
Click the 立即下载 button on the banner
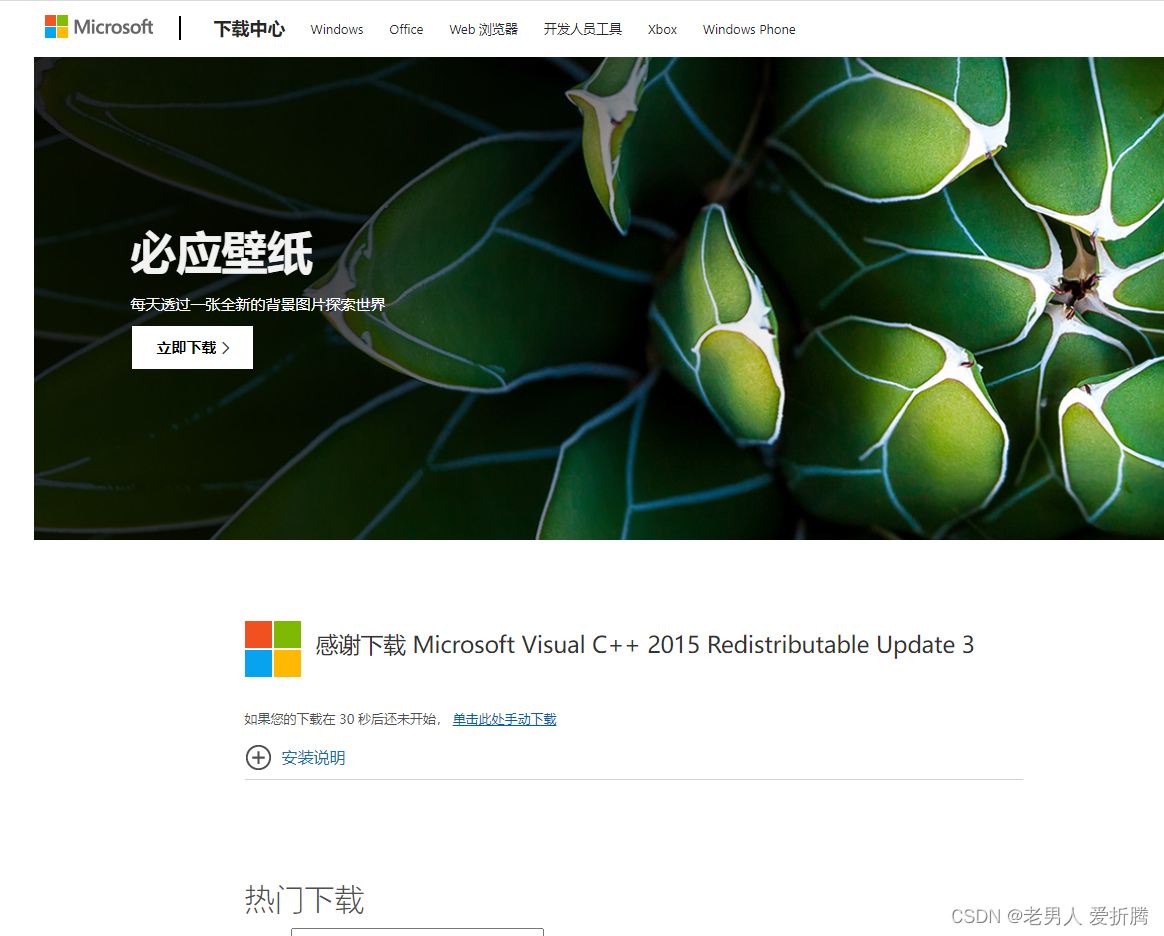192,347
